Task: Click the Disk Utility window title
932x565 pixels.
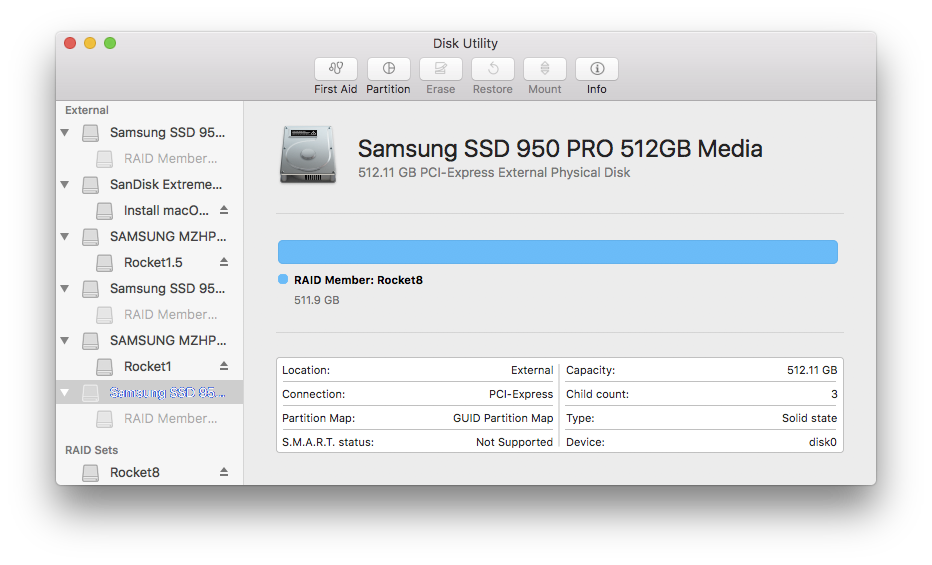Action: pos(465,43)
